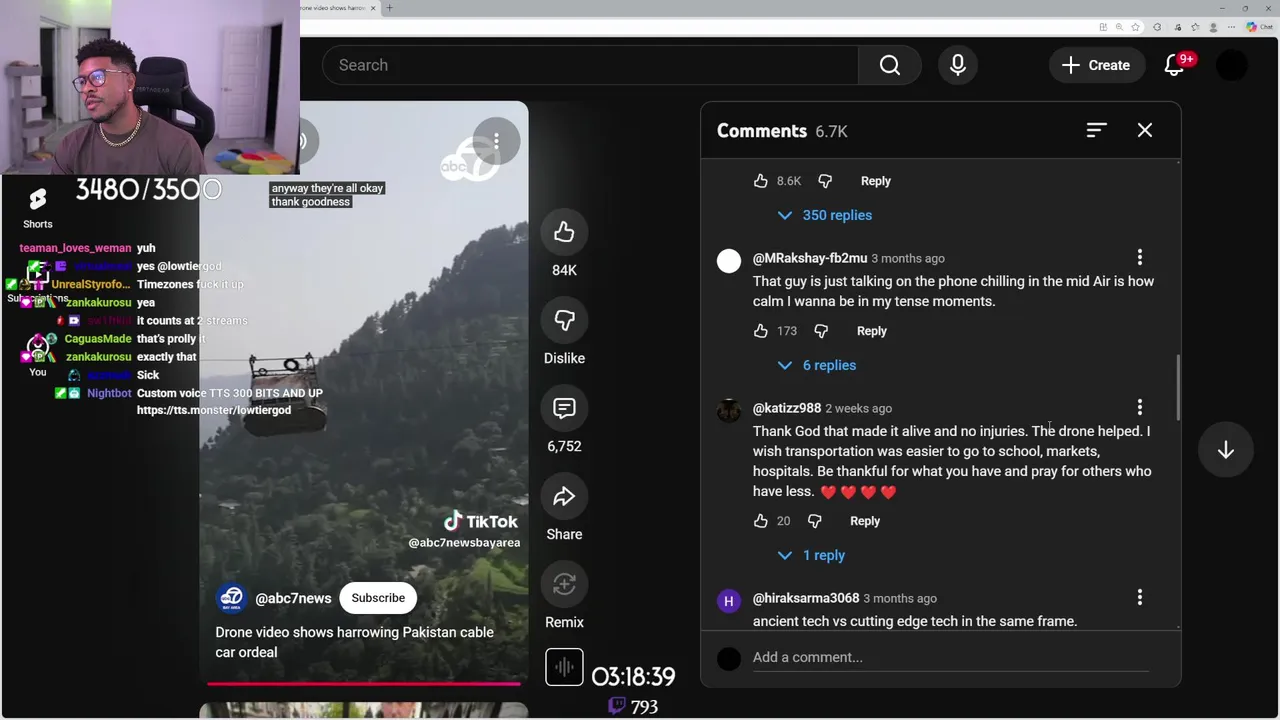This screenshot has width=1280, height=720.
Task: Open browser Chat copilot button
Action: click(x=1259, y=27)
